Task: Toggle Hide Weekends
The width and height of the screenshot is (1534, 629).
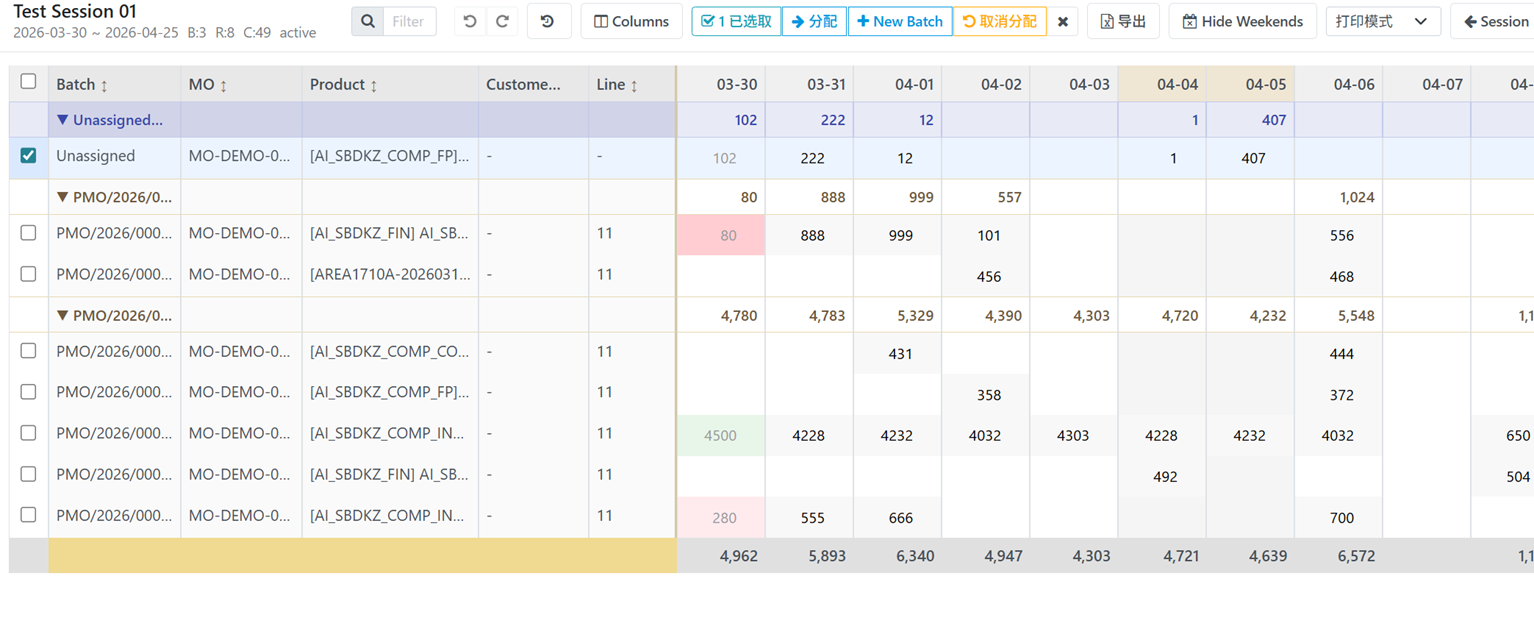Action: 1242,21
